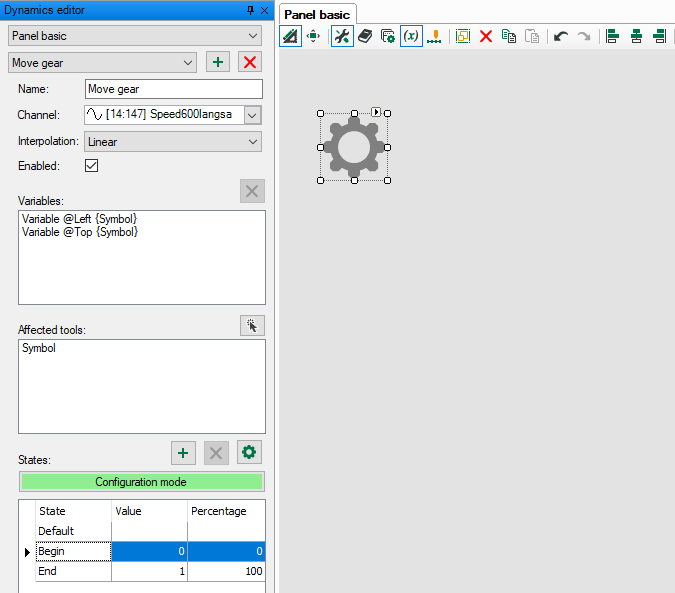Select the Begin state cell

pos(73,551)
